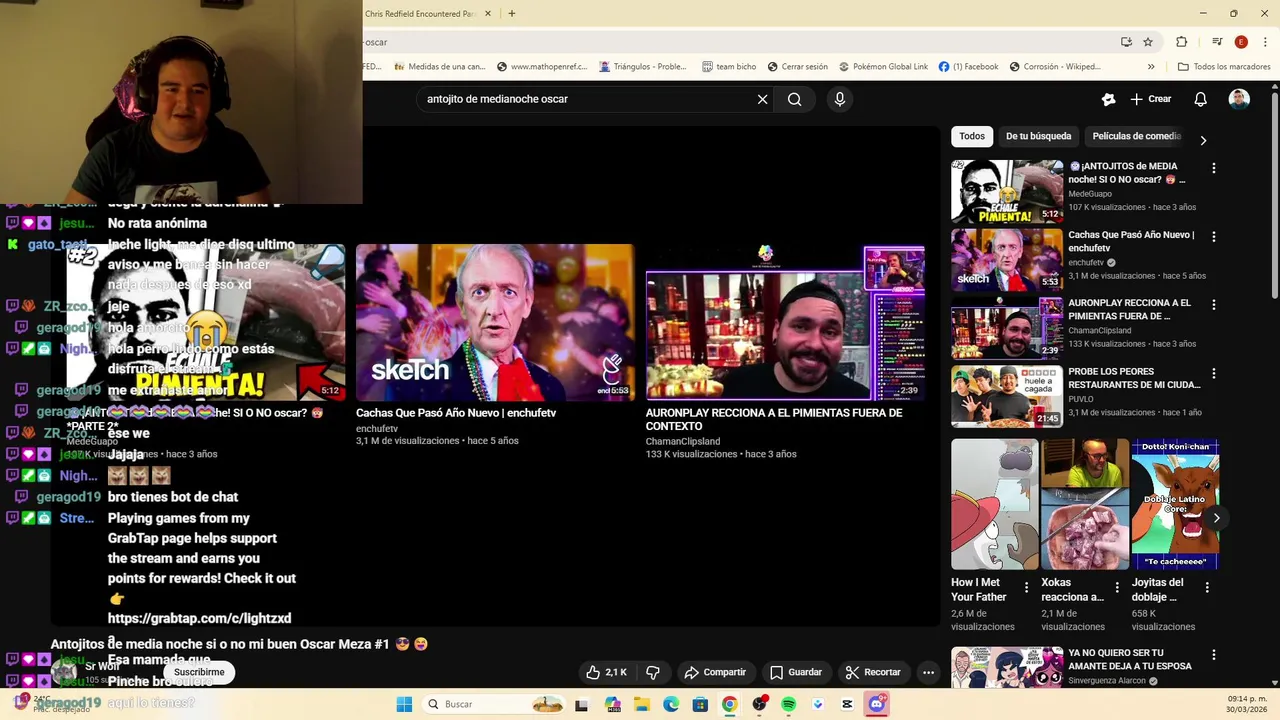The image size is (1280, 720).
Task: Open Chrome extensions puzzle icon
Action: pos(1181,42)
